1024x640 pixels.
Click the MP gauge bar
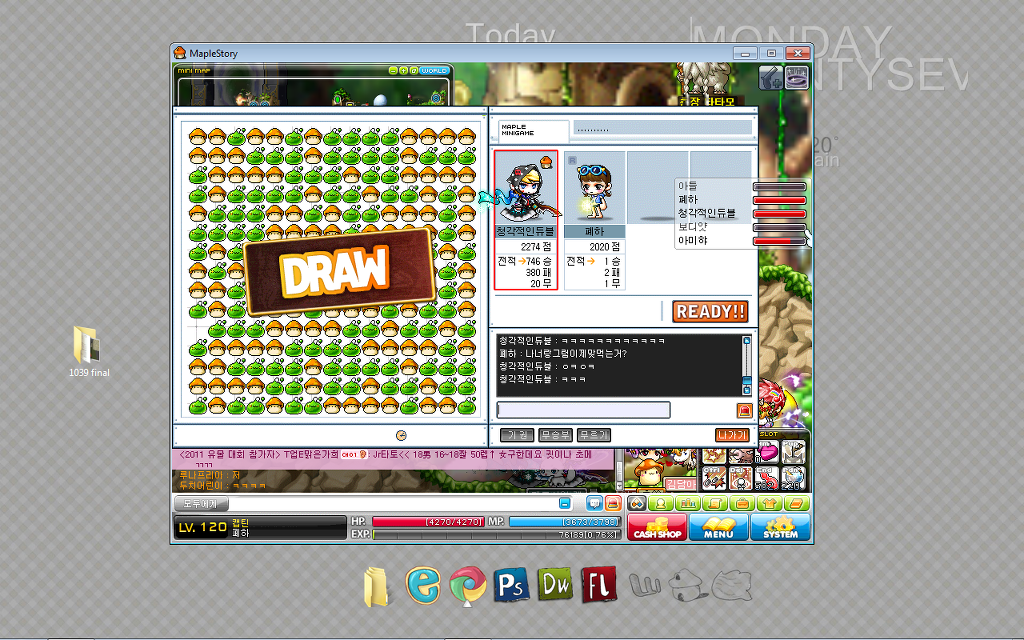point(564,522)
